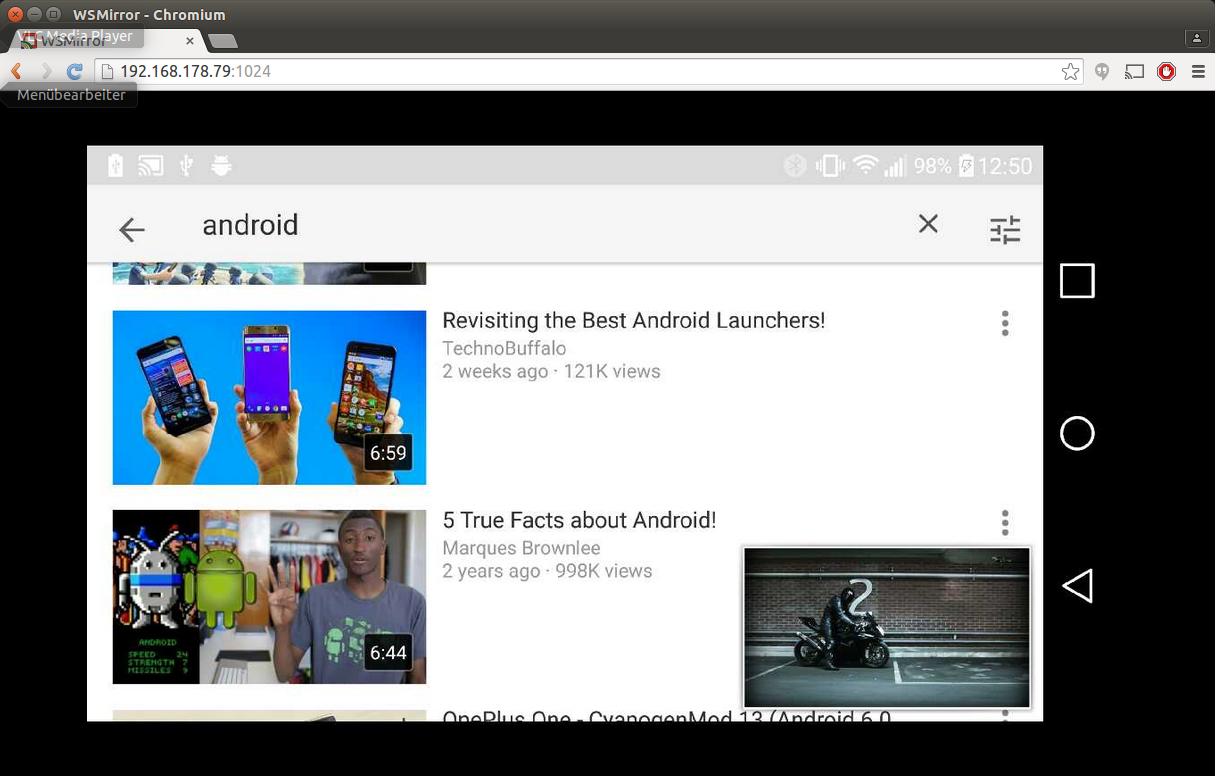Open options menu for Revisiting the Best Android Launchers
The height and width of the screenshot is (776, 1215).
pyautogui.click(x=1005, y=323)
